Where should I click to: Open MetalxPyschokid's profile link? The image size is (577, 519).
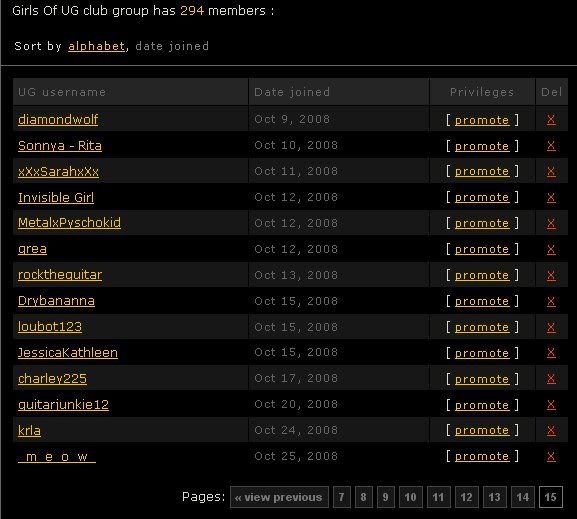tap(69, 223)
